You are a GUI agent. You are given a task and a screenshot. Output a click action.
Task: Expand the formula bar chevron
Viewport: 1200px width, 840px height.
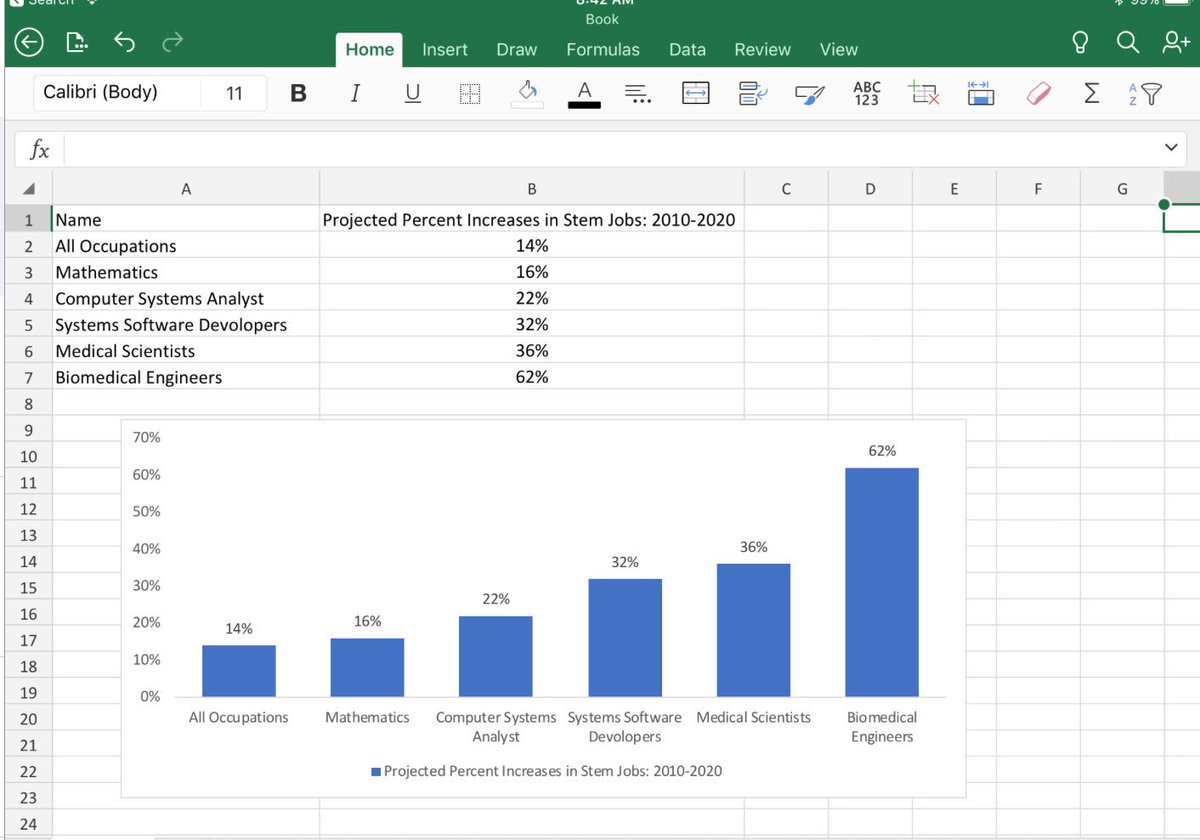click(x=1171, y=148)
